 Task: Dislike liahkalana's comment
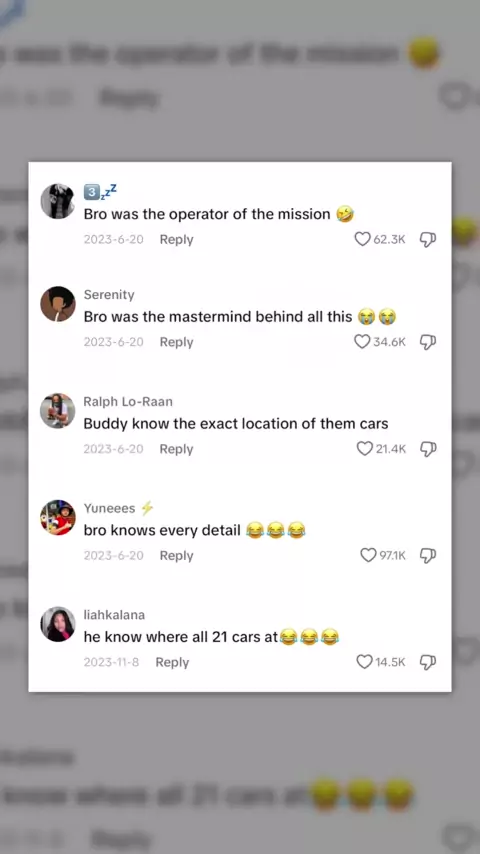428,662
